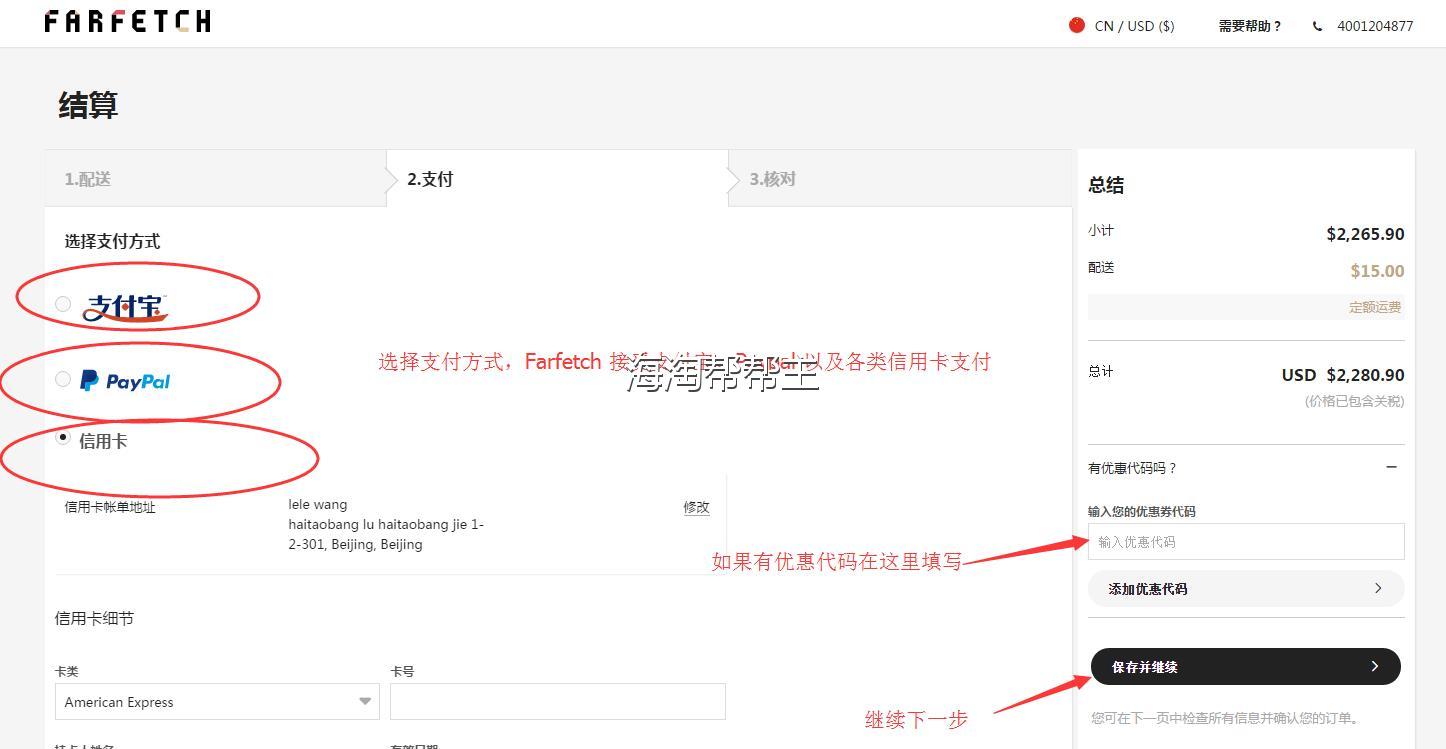Click the phone icon in header
The image size is (1446, 749).
(x=1317, y=26)
